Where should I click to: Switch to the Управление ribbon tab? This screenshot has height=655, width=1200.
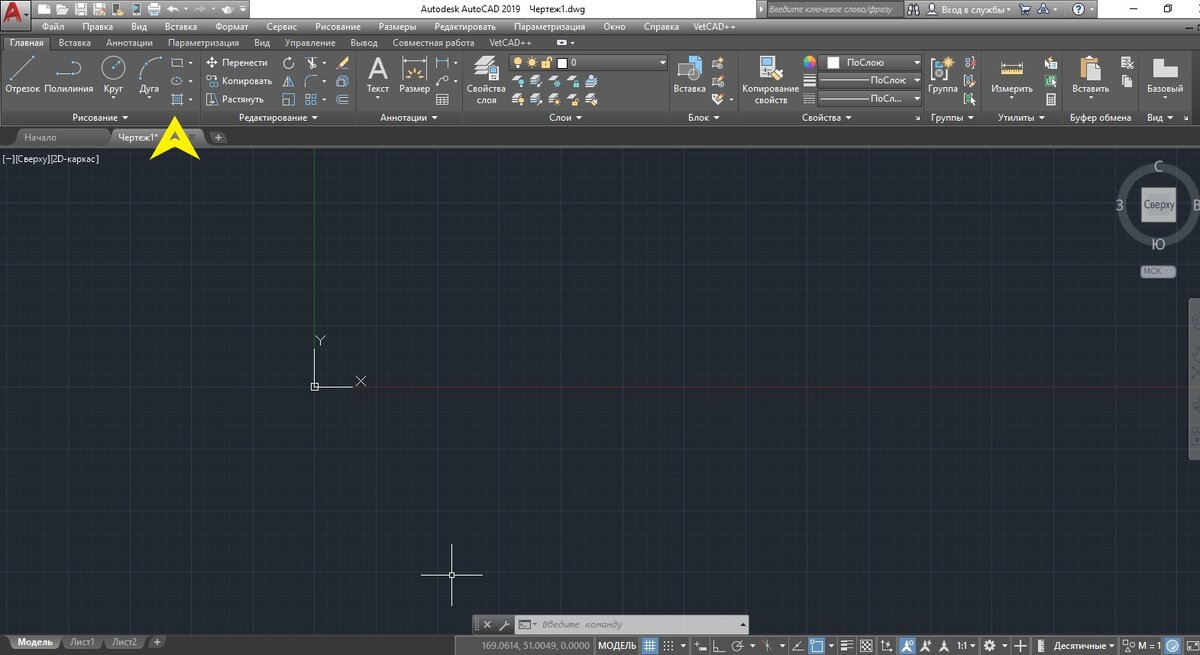309,43
